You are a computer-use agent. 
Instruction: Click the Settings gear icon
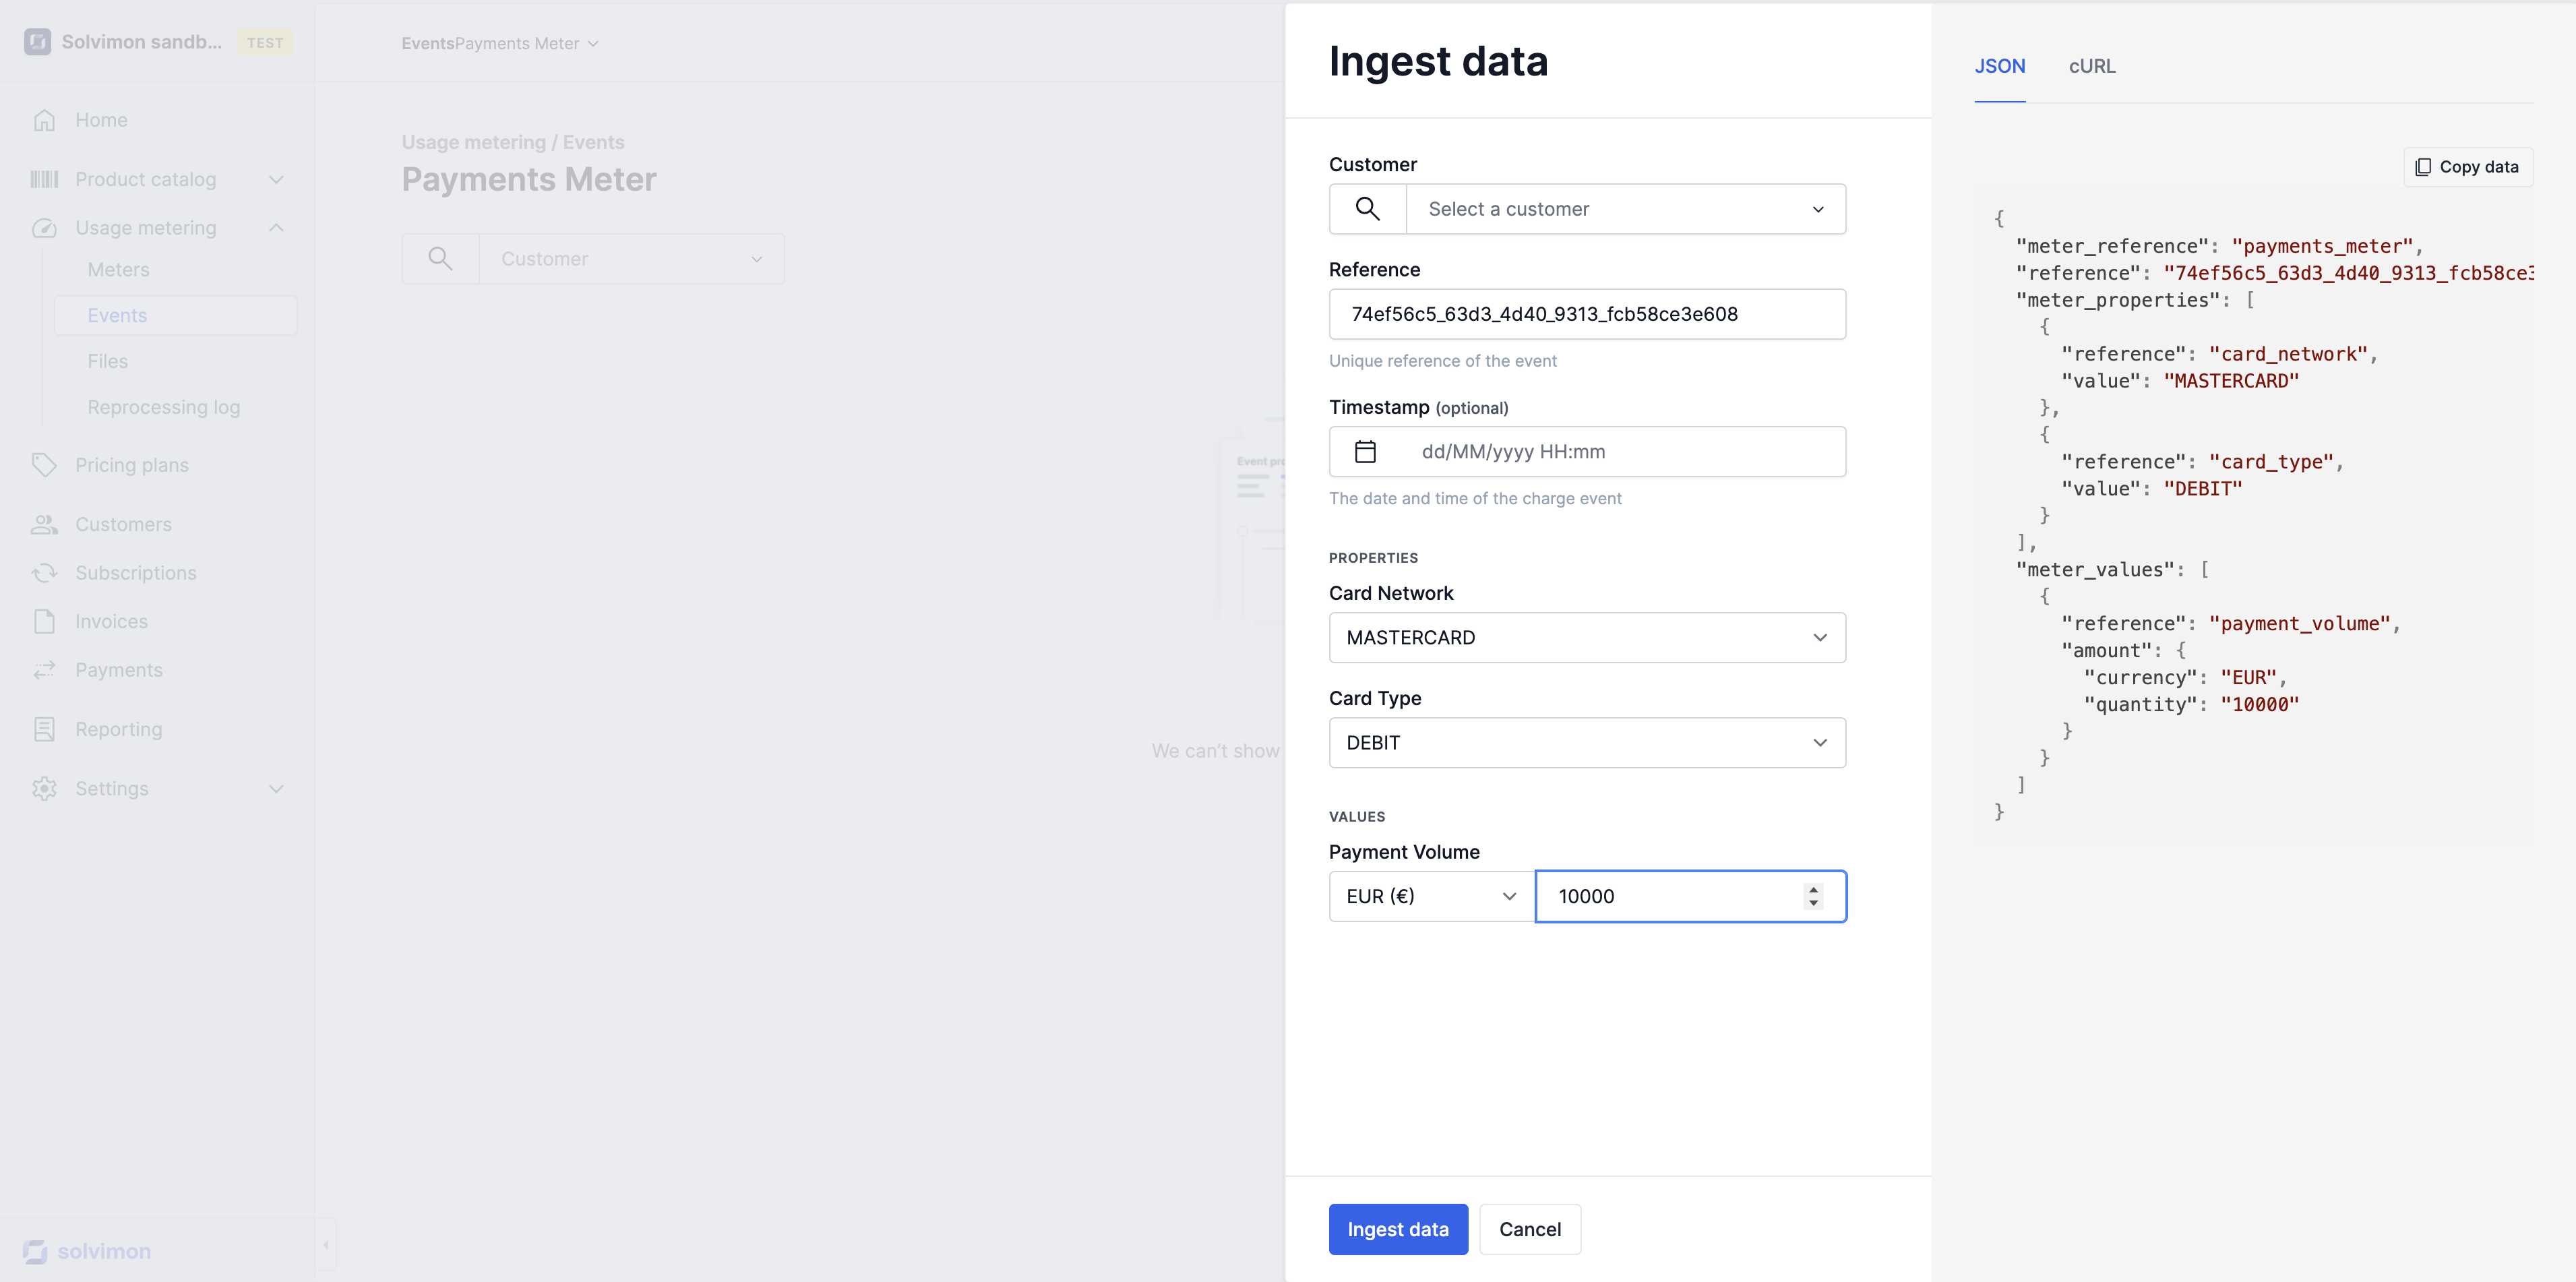tap(44, 789)
